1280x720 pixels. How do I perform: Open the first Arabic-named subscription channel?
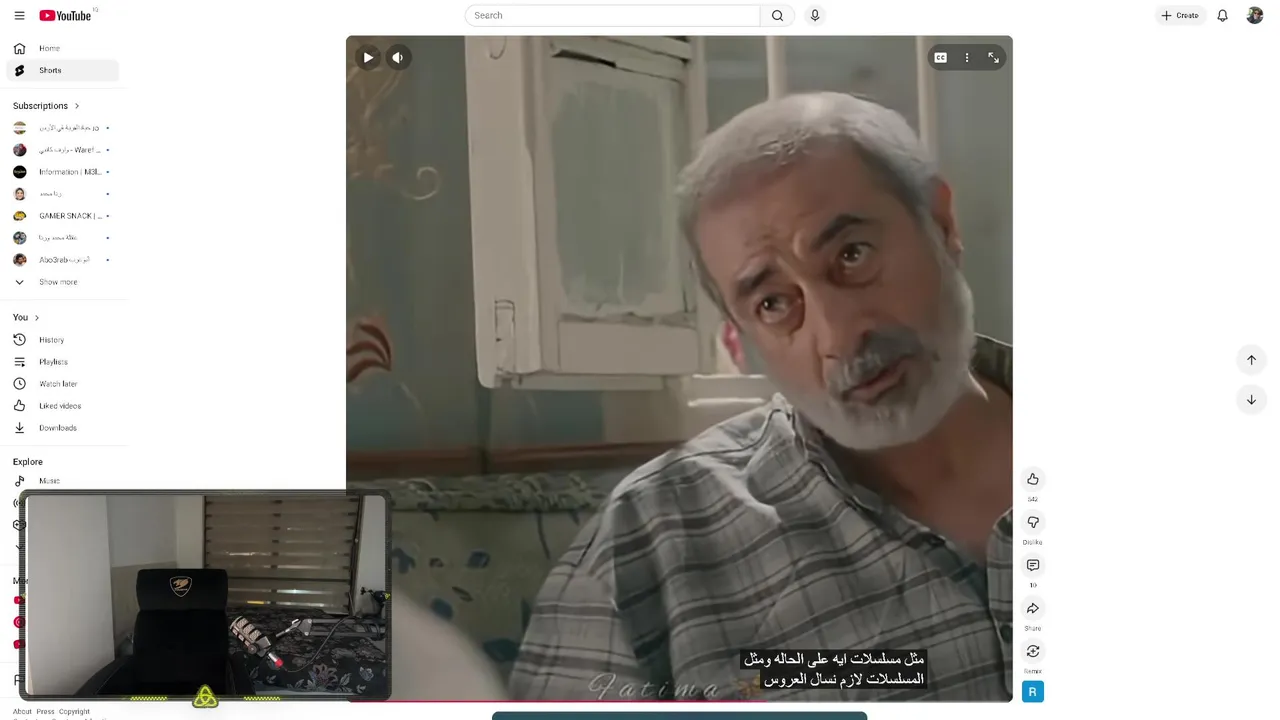point(62,128)
